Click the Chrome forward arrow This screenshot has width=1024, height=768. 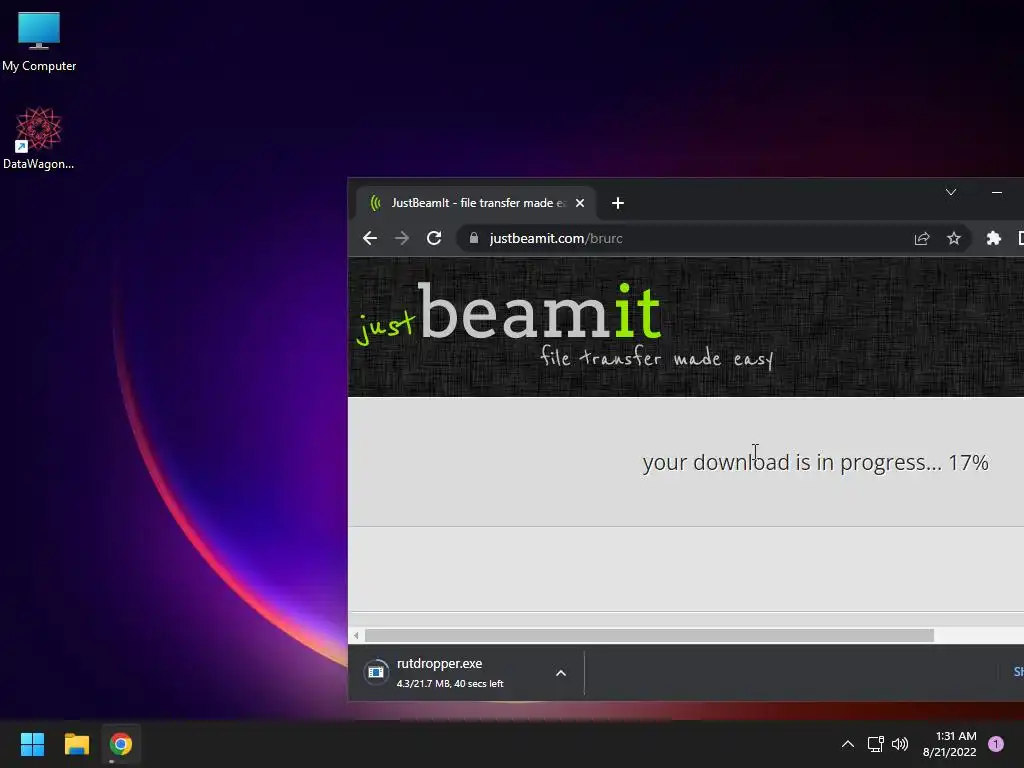[402, 238]
